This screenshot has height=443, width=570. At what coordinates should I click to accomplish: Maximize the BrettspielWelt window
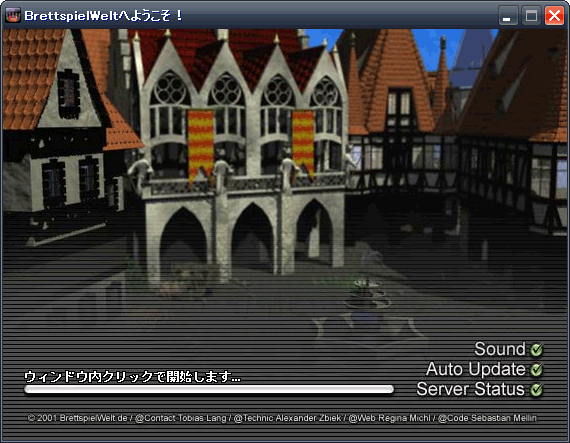[x=531, y=16]
